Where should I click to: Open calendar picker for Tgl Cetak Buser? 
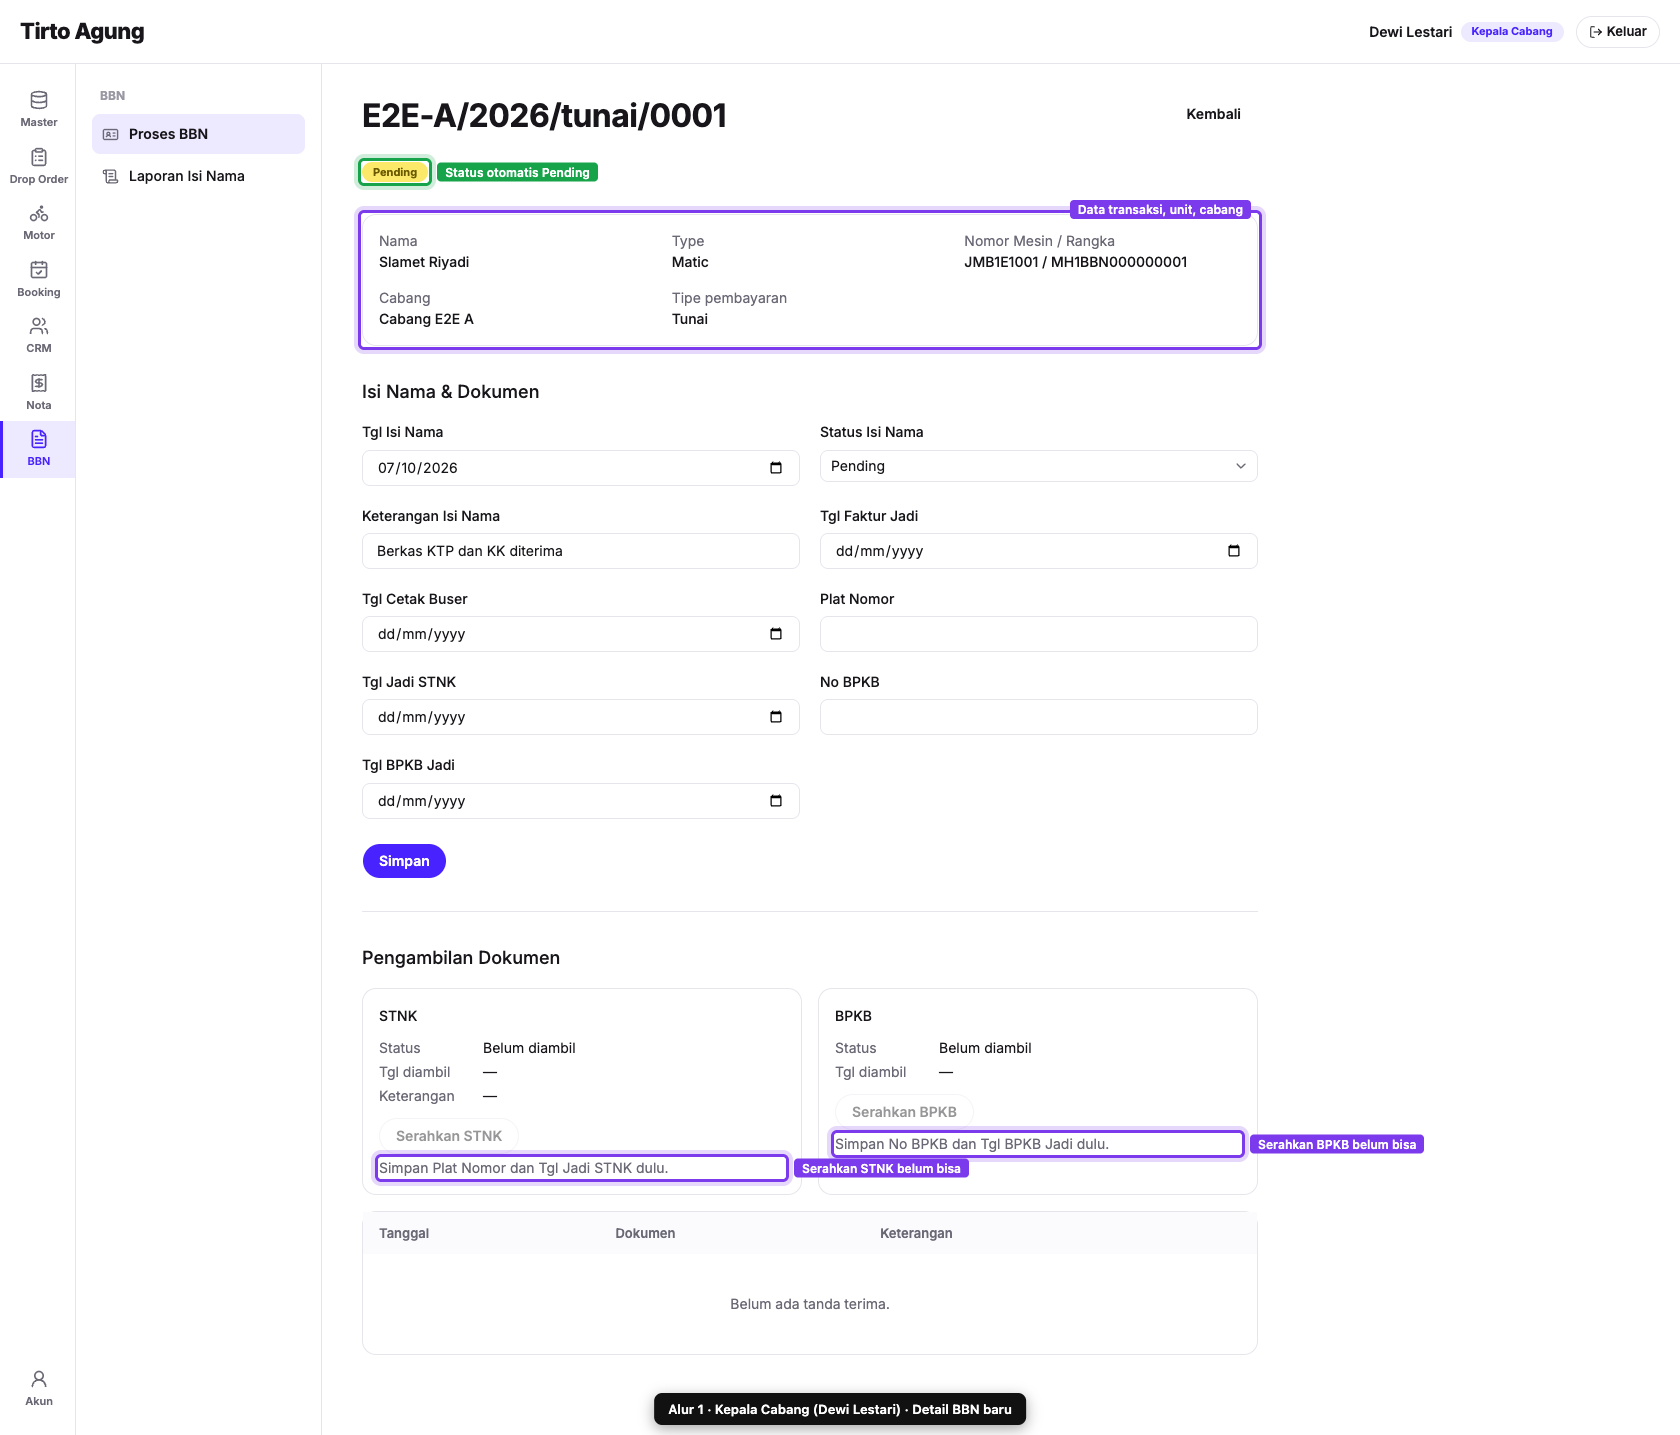coord(776,634)
